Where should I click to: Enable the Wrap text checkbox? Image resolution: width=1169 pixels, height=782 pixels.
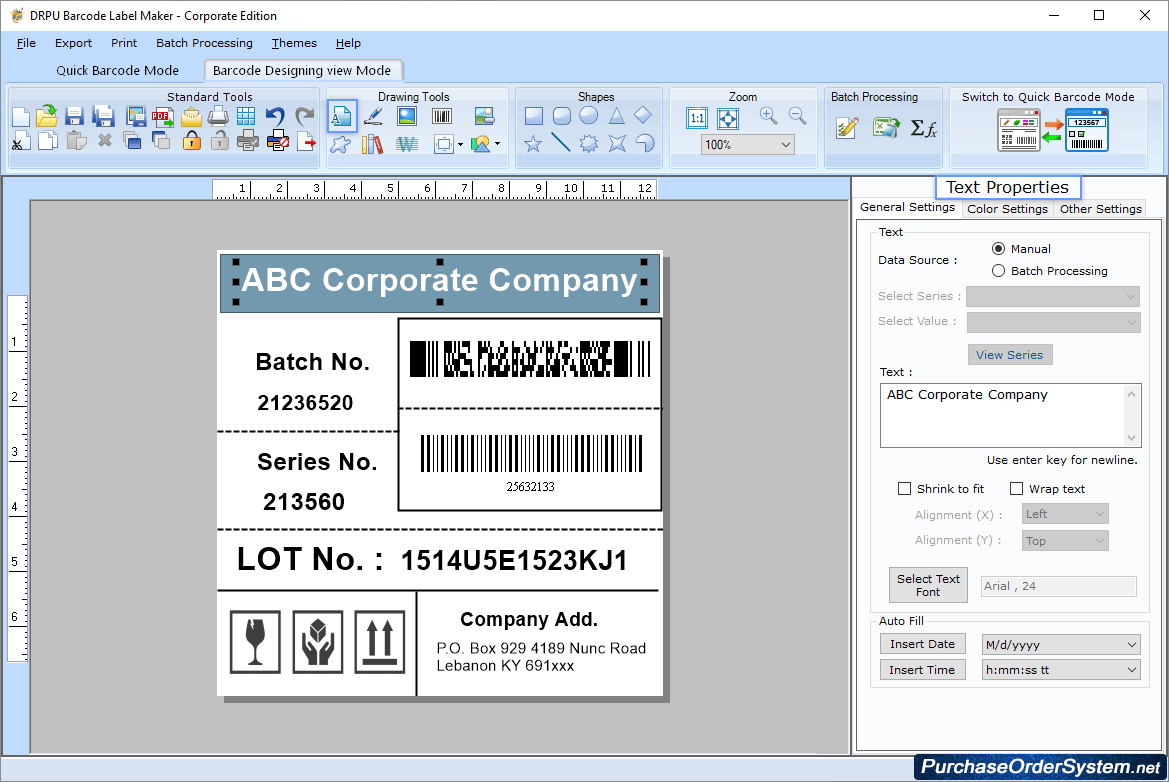point(1017,489)
